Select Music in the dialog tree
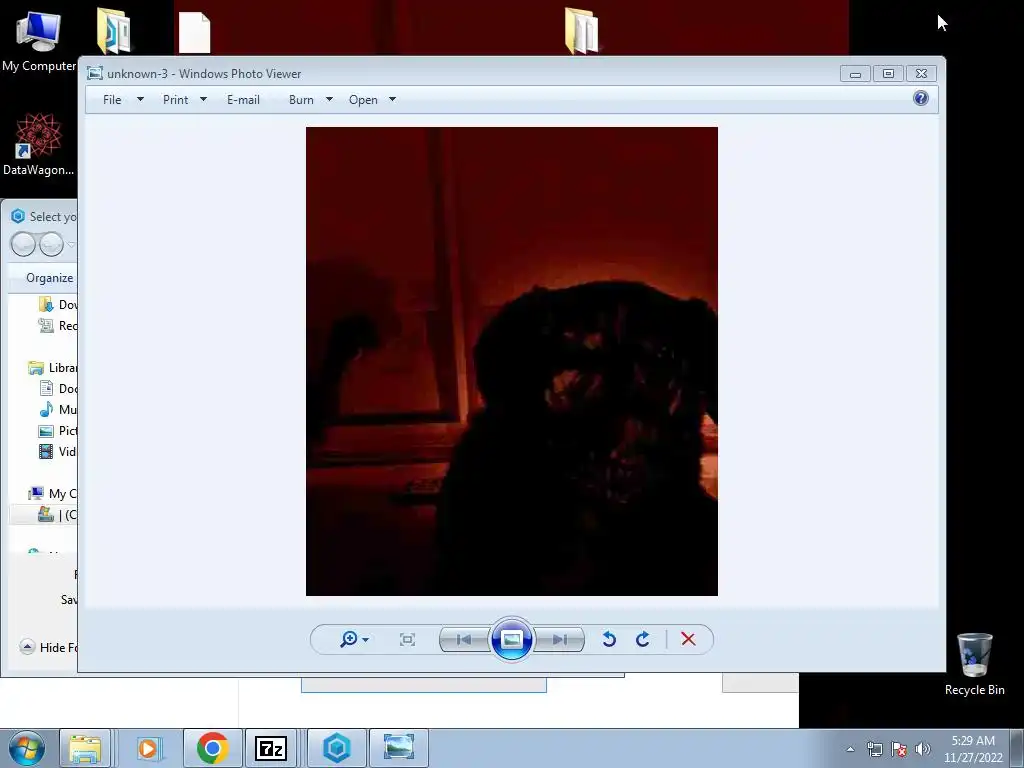The image size is (1024, 768). [x=58, y=409]
